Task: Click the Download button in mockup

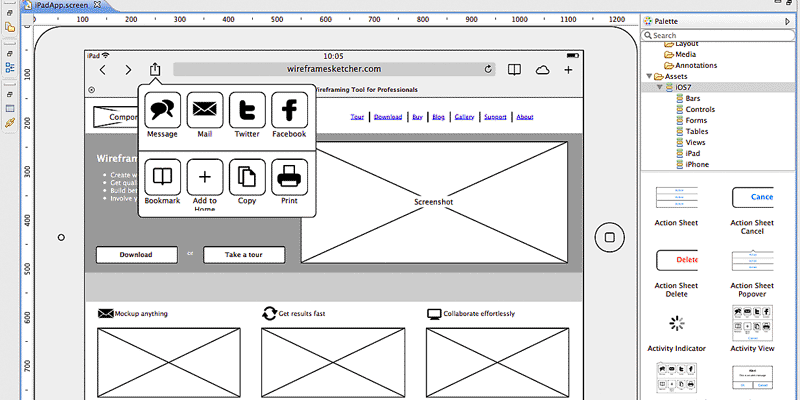Action: point(136,255)
